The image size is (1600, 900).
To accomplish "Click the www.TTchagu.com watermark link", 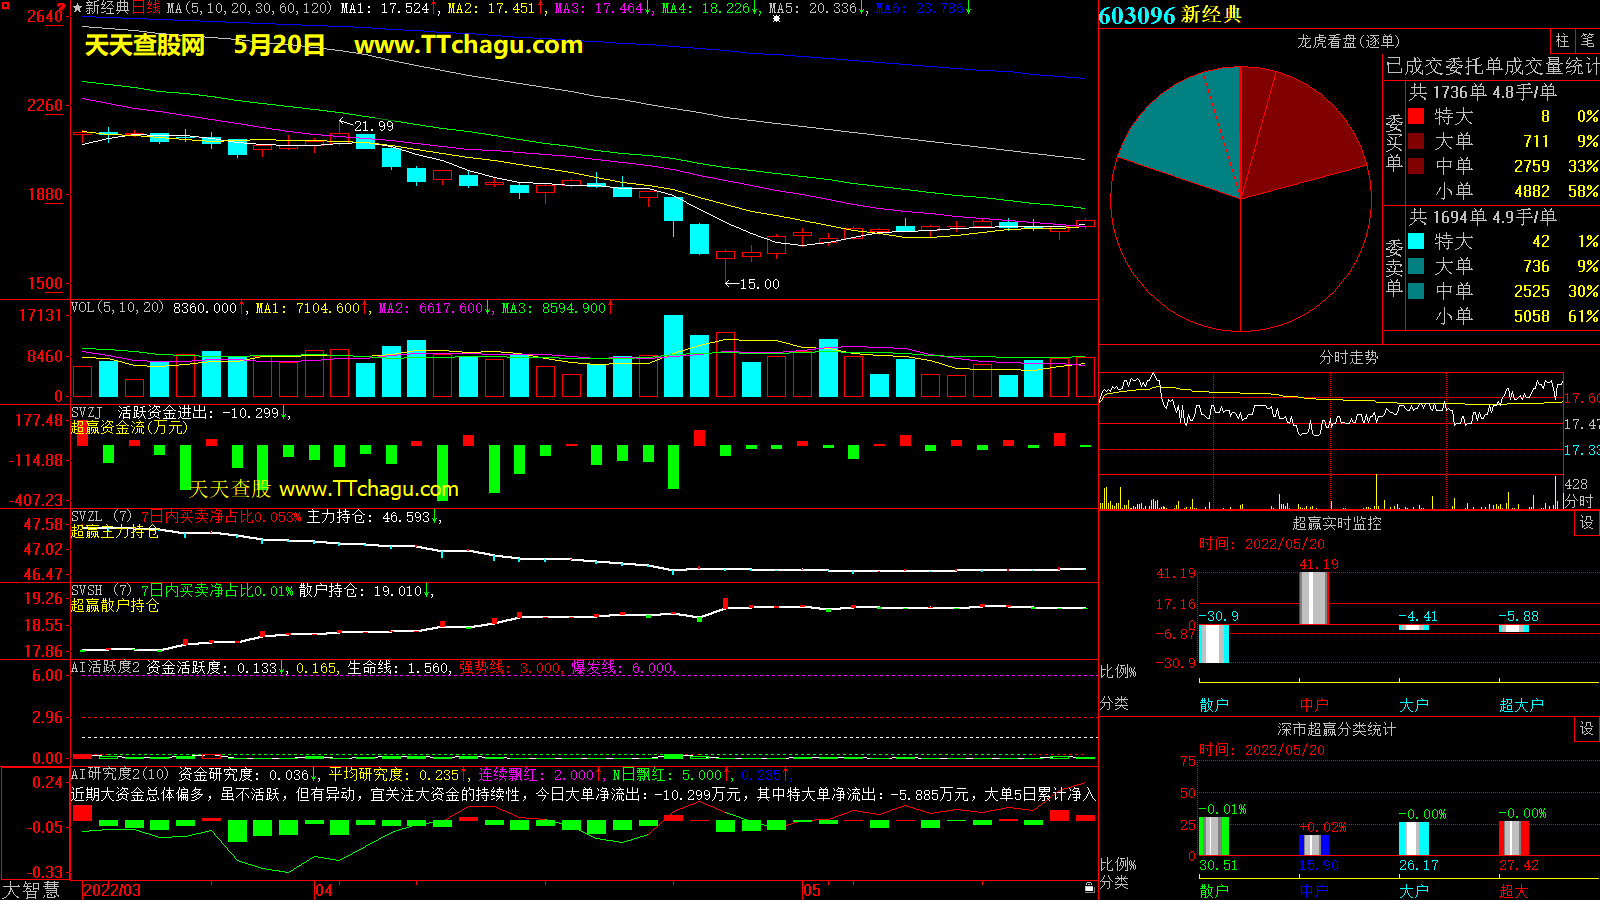I will coord(468,45).
